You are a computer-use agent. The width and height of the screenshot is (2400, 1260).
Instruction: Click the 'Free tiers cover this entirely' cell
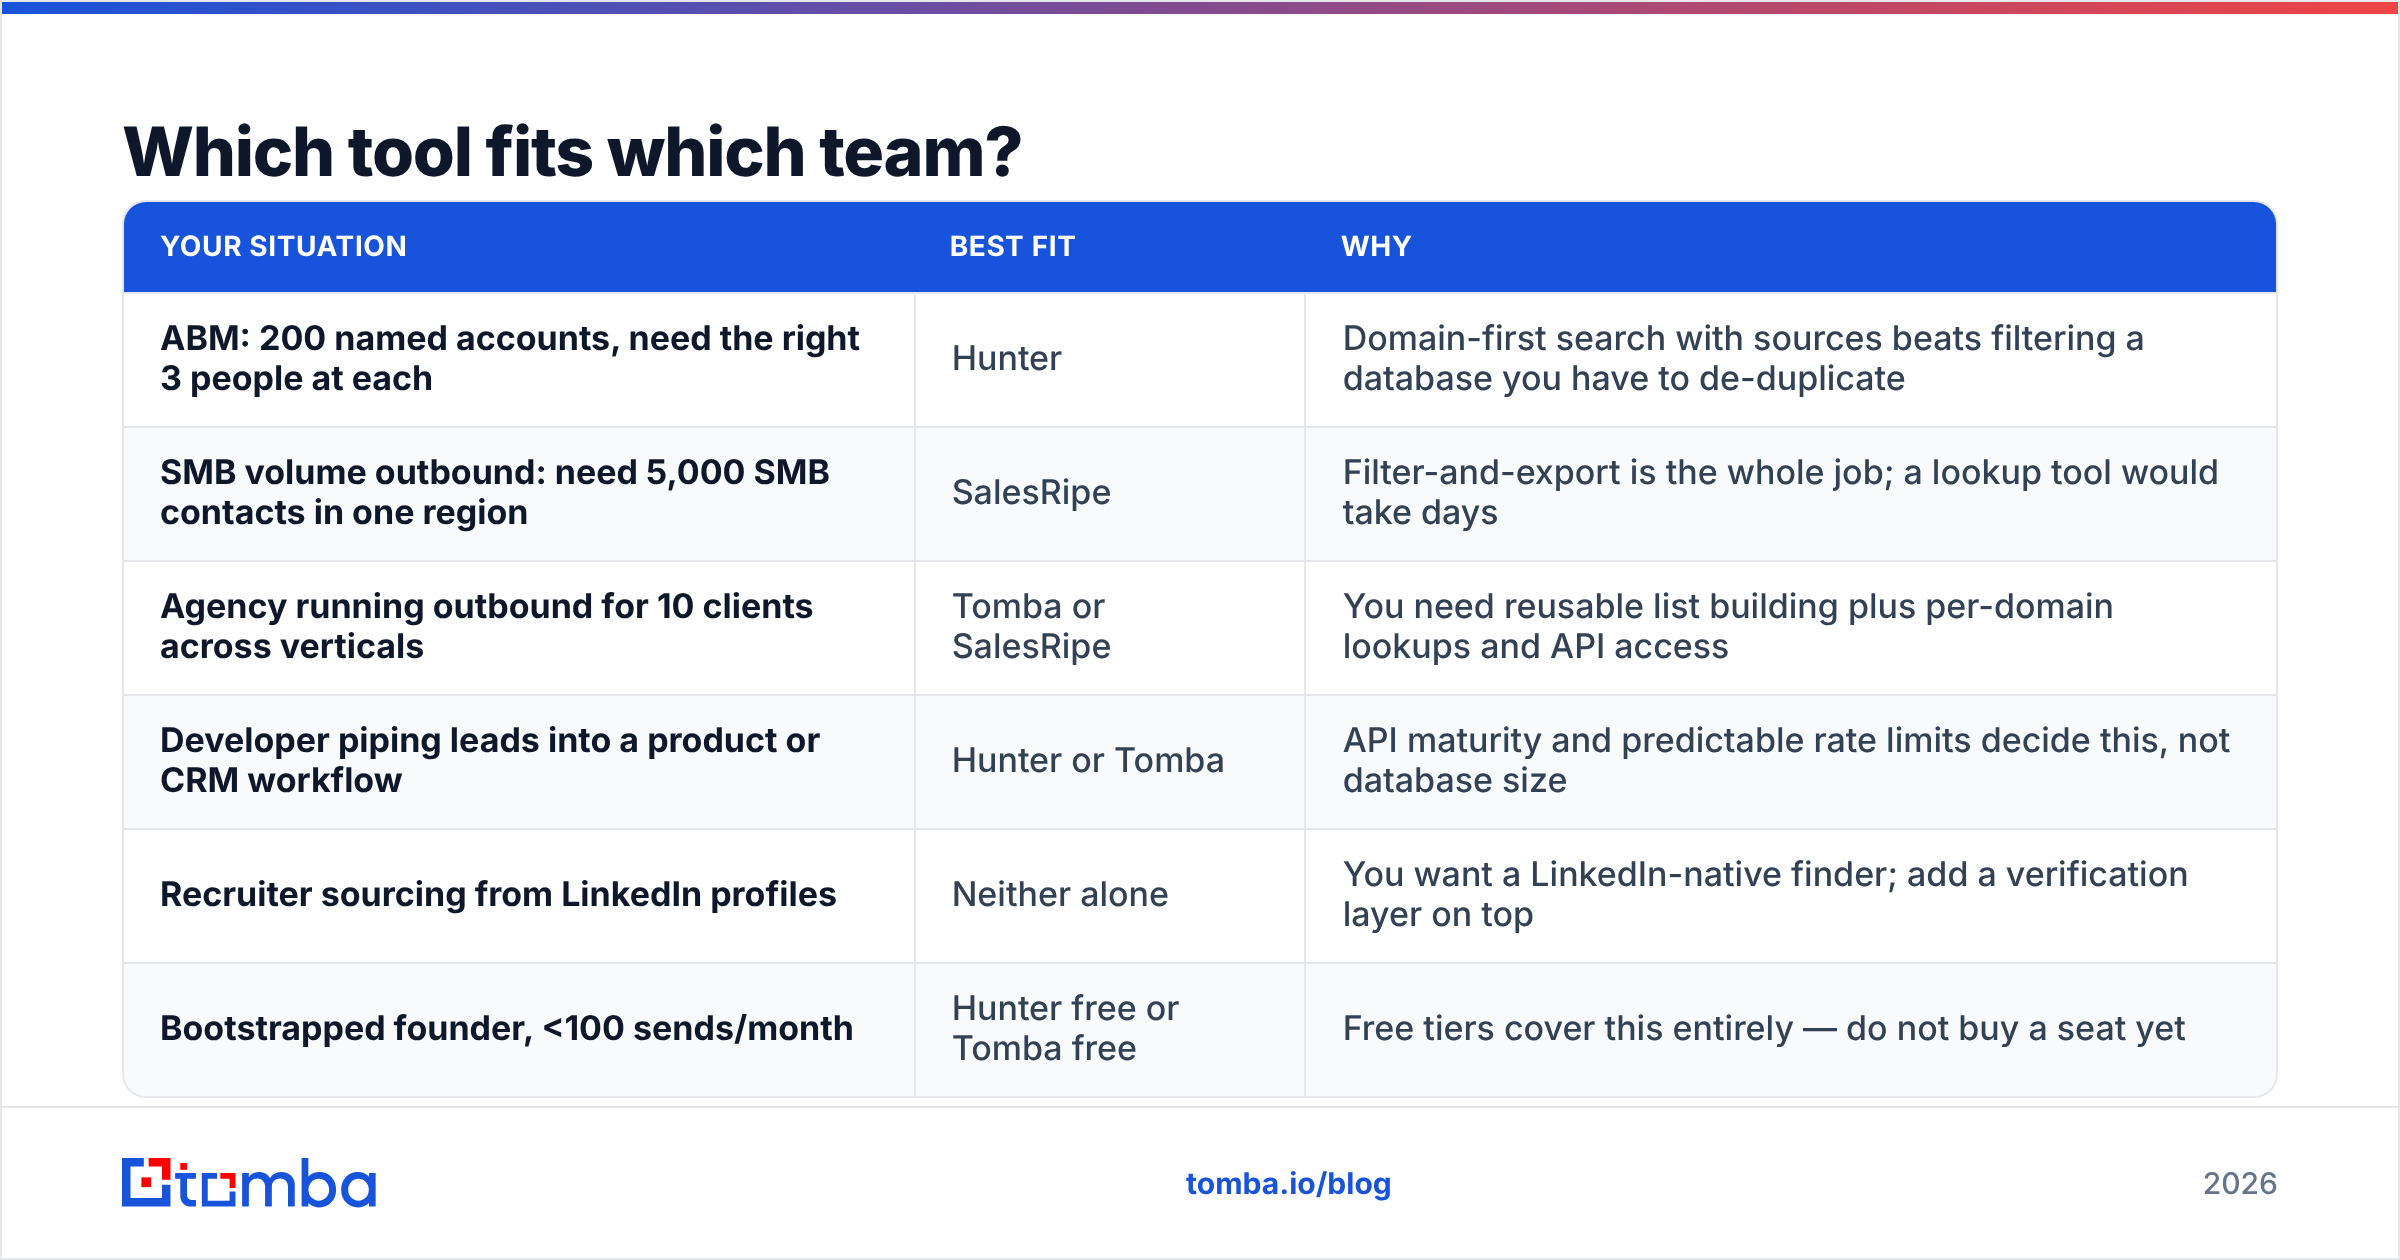(1790, 1029)
